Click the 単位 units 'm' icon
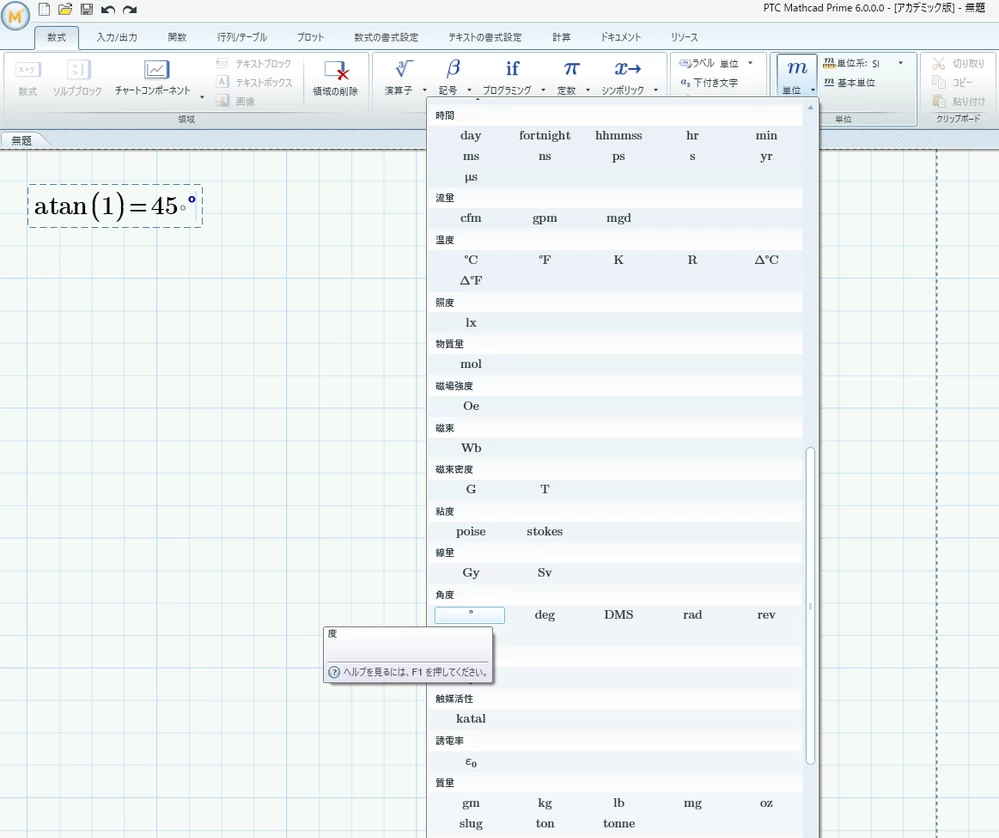 [796, 68]
